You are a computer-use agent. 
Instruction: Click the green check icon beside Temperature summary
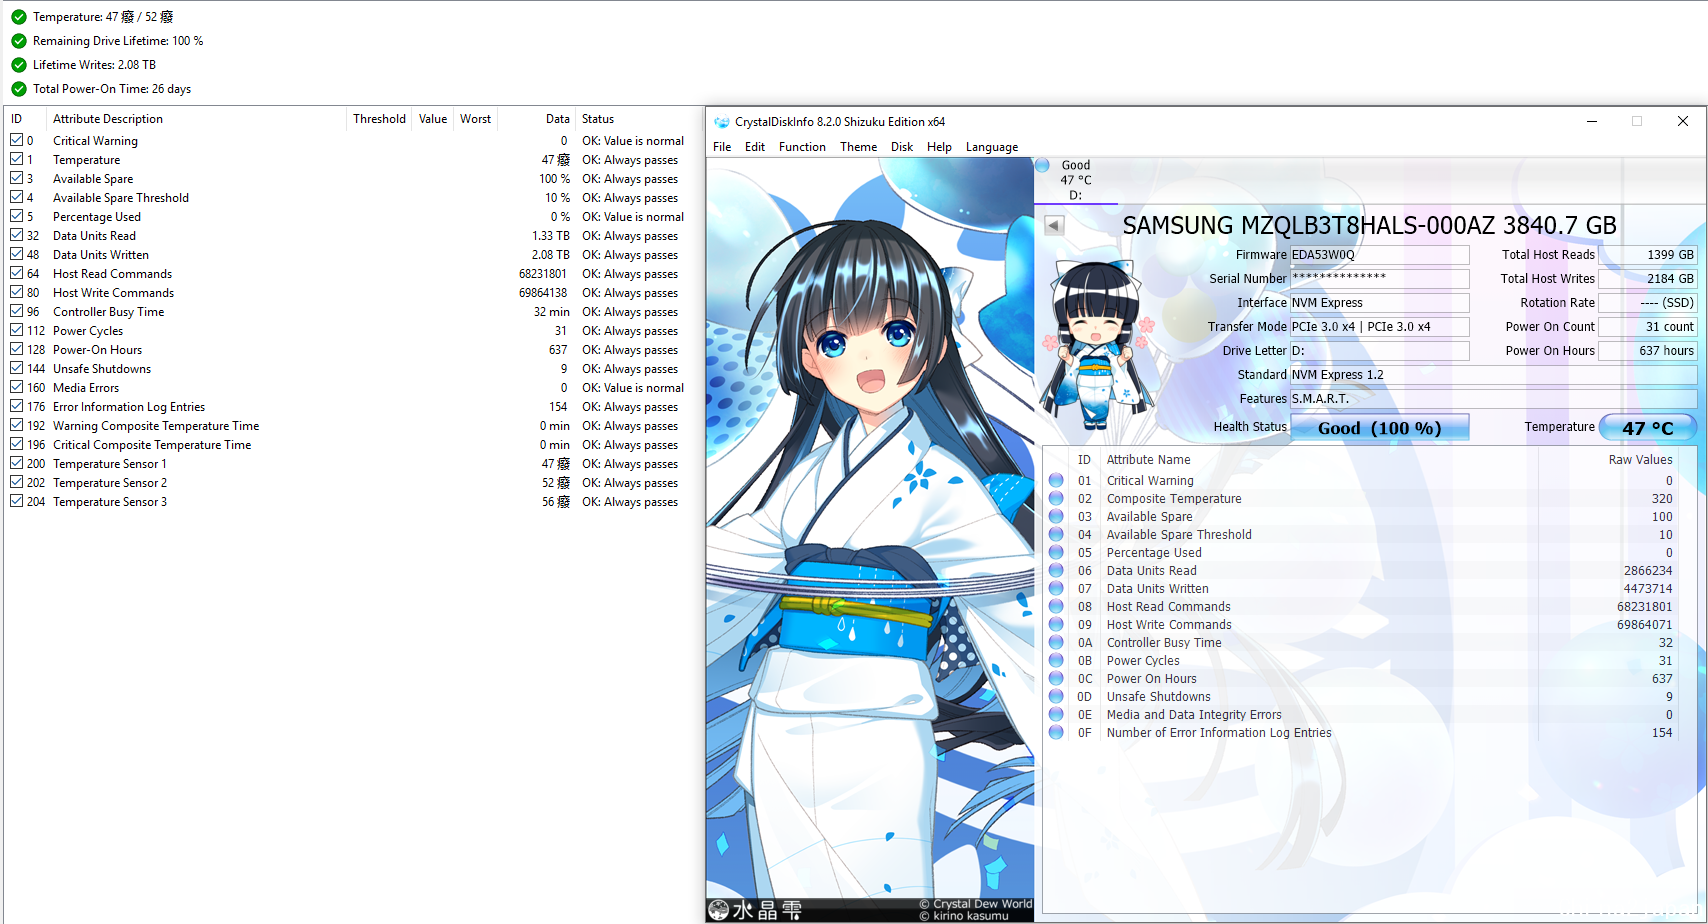click(19, 17)
